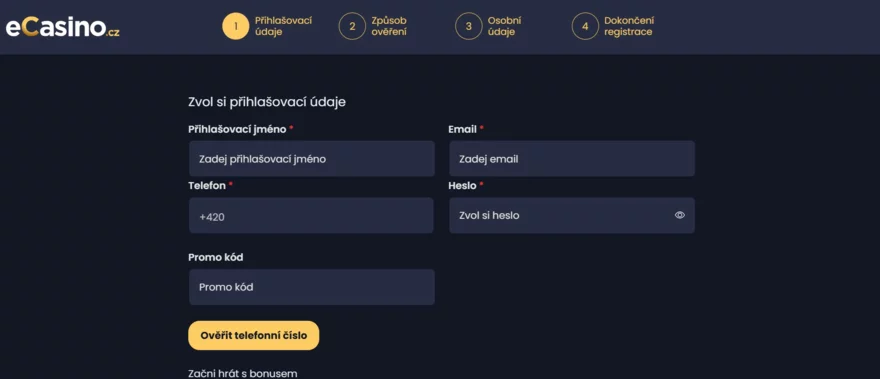Click into the Telefon +420 field

click(x=311, y=216)
